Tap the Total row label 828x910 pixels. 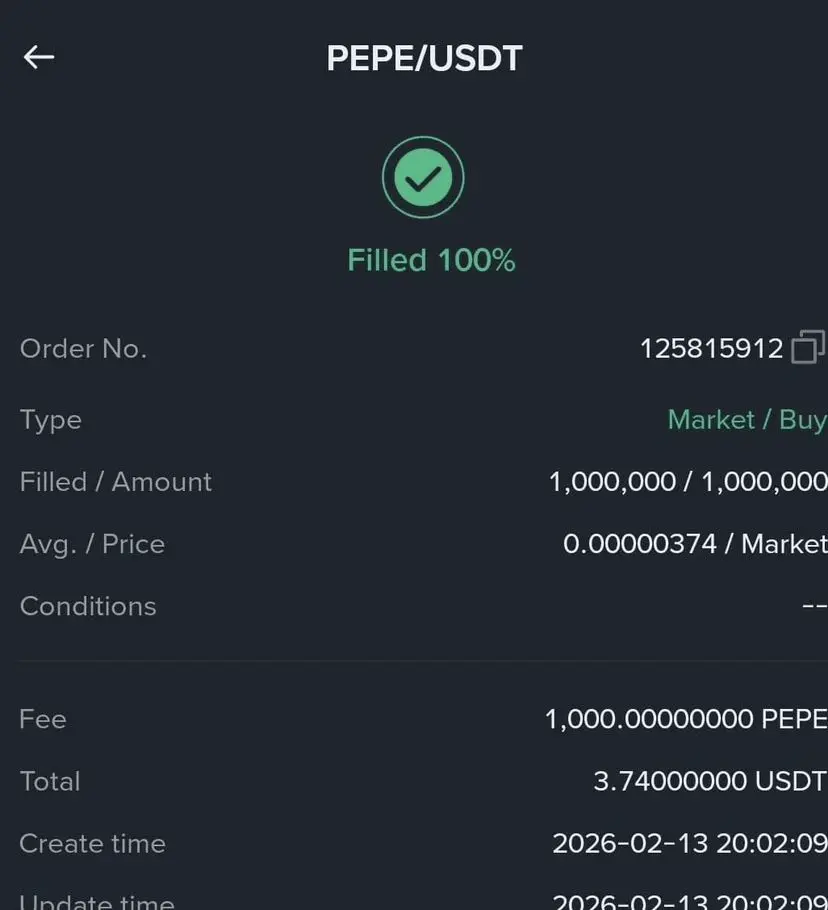pyautogui.click(x=50, y=781)
